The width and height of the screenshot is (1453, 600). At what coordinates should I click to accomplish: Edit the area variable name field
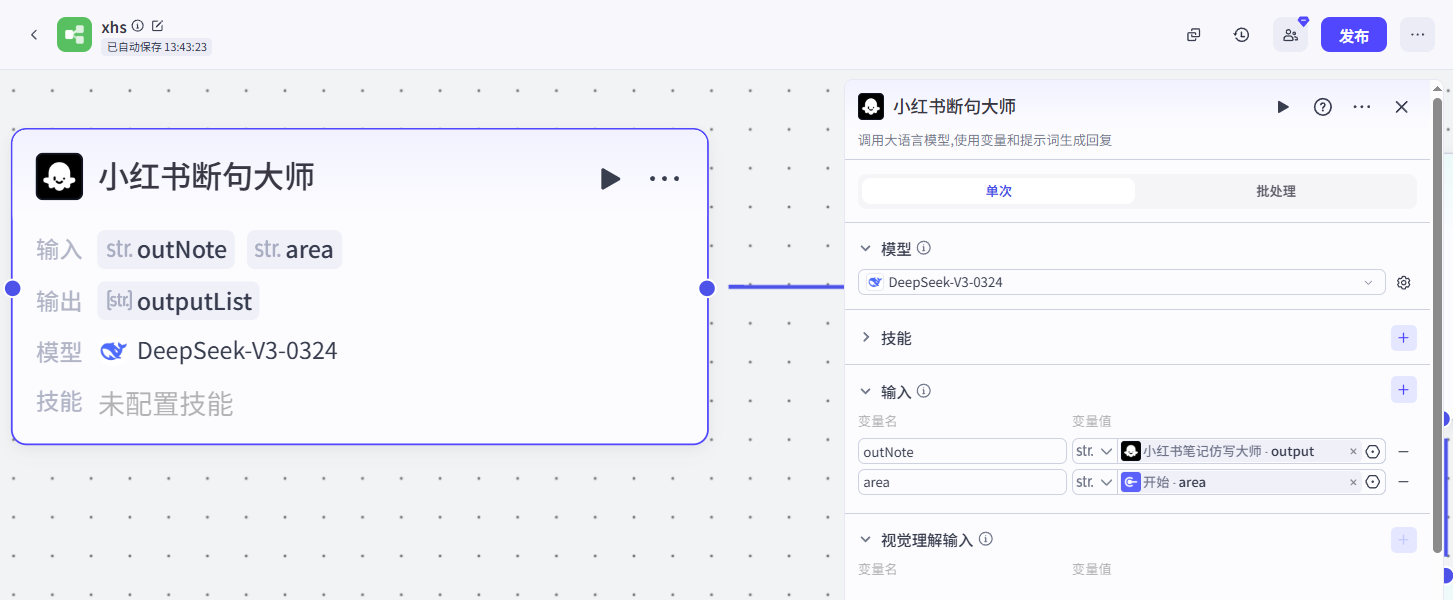click(963, 482)
